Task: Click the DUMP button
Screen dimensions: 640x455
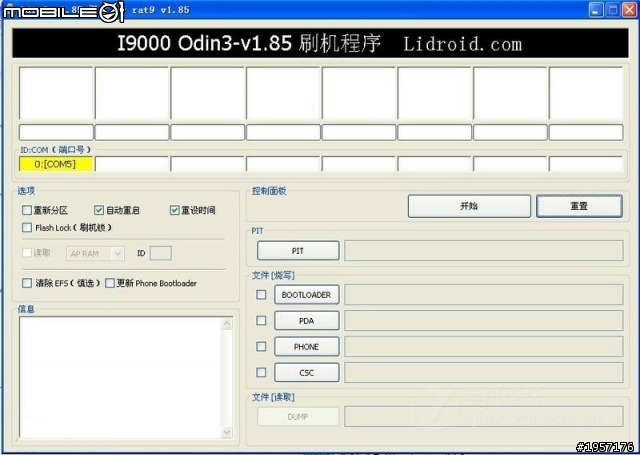Action: tap(298, 417)
